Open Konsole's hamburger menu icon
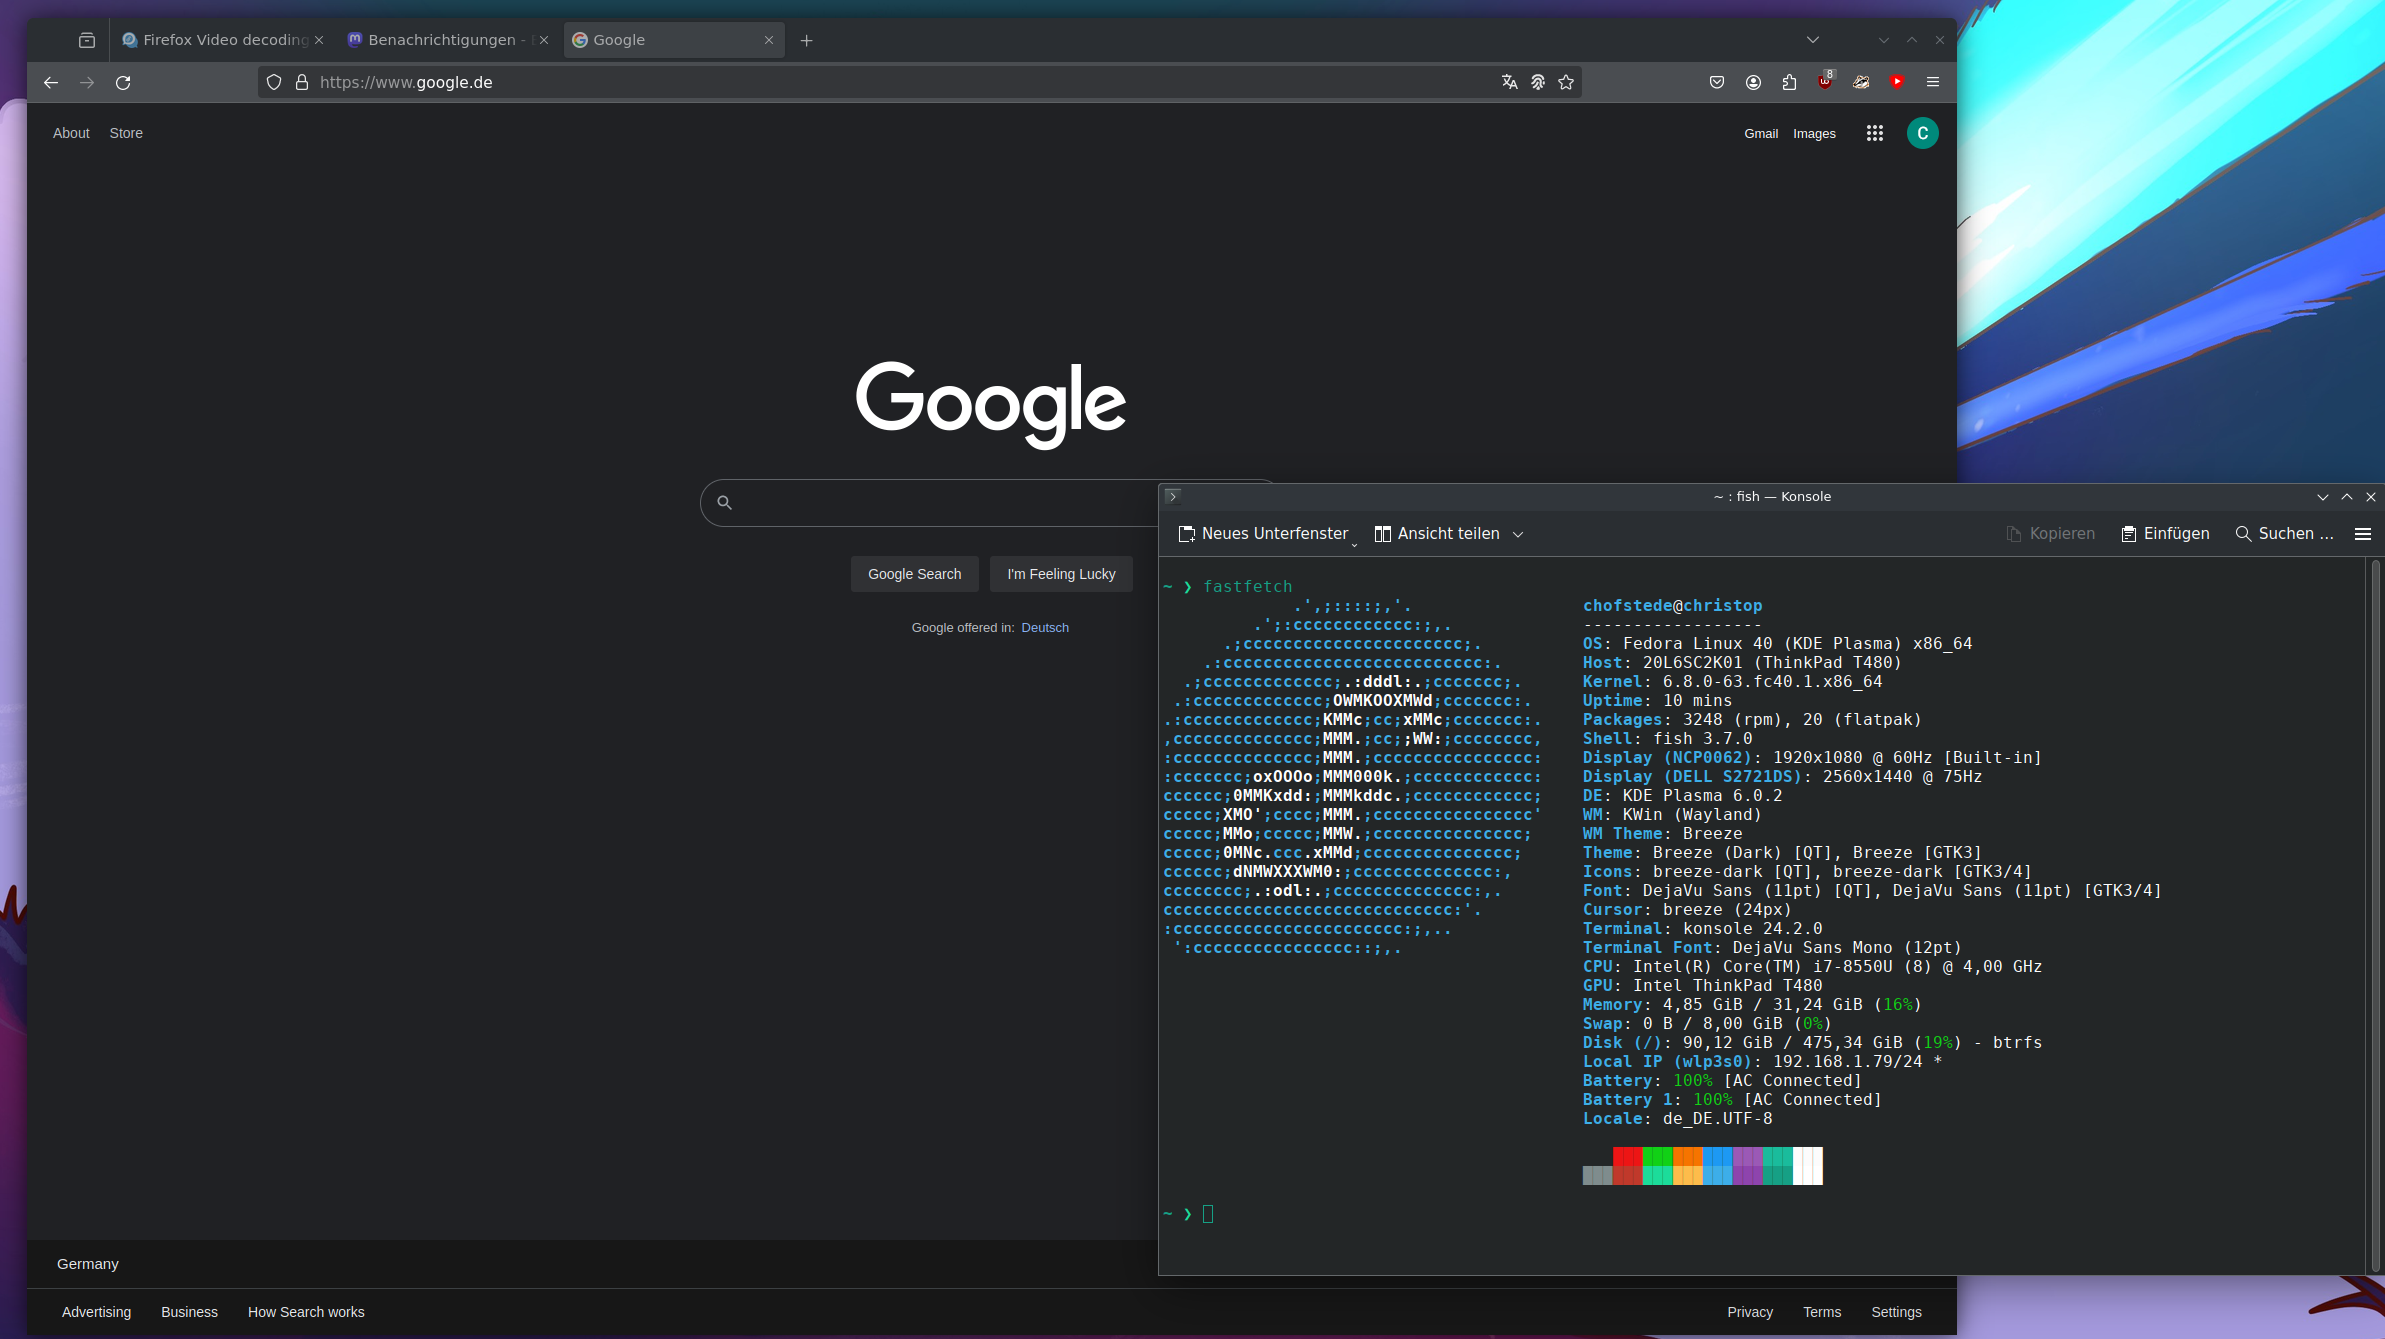2385x1339 pixels. [x=2363, y=534]
